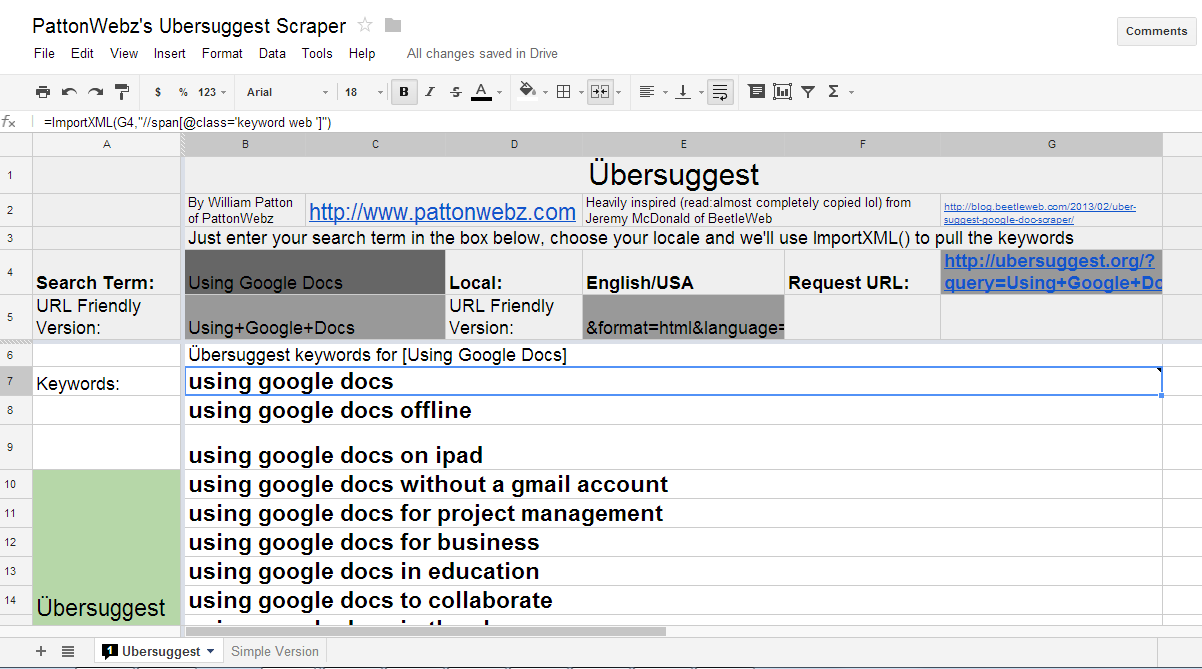Toggle wrap text option
Viewport: 1202px width, 669px height.
720,92
